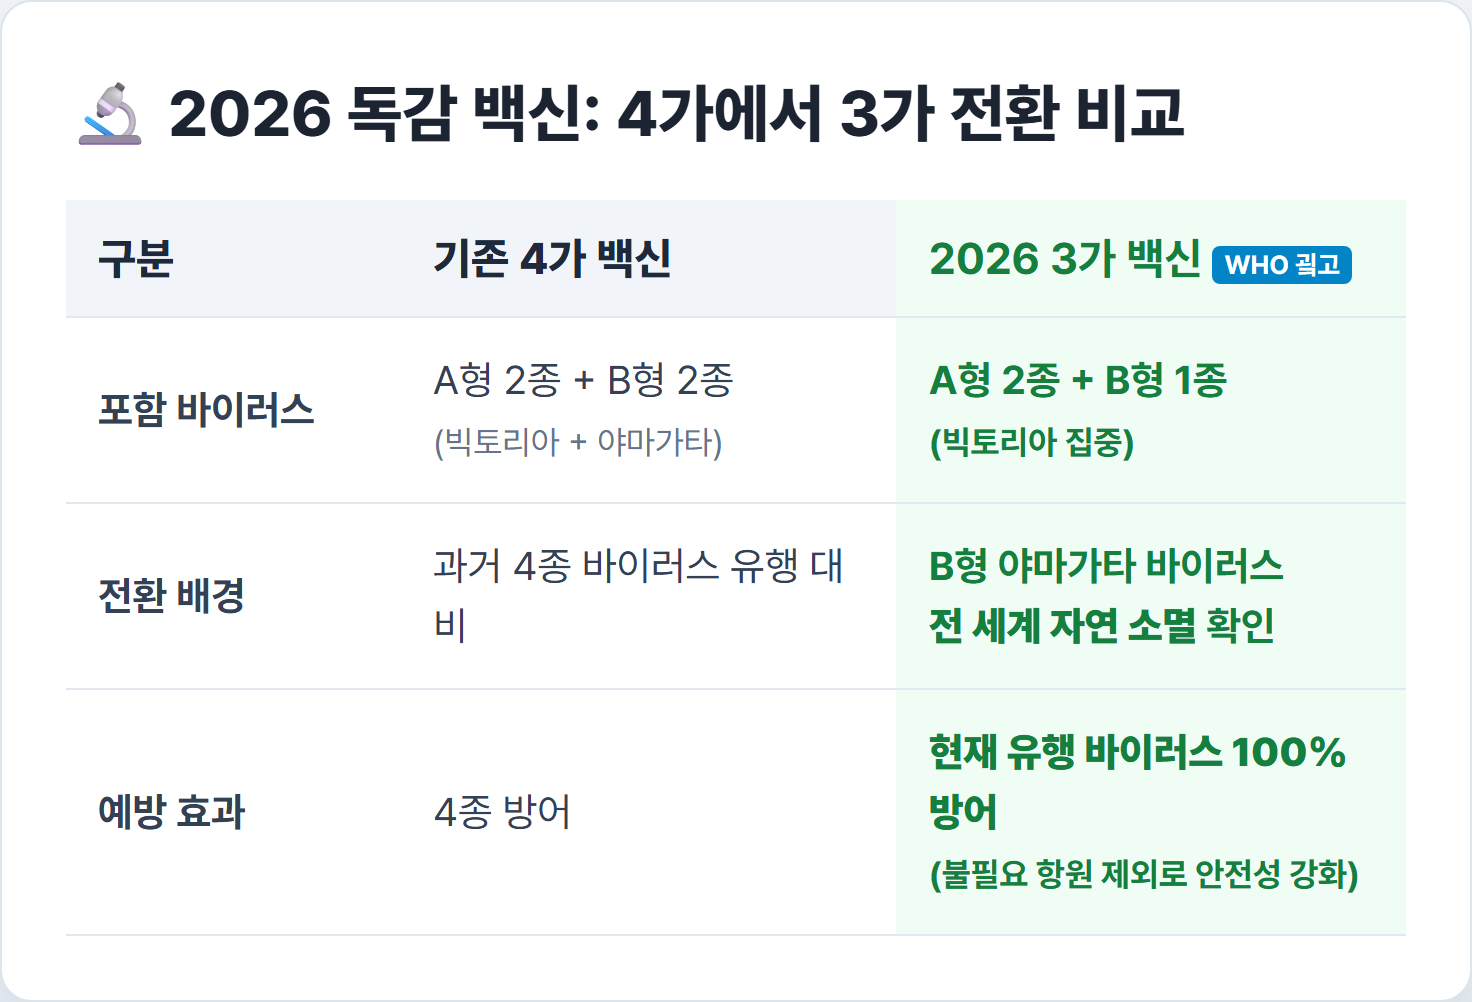Click the 전 세계 자연 소멸 확인 line
The height and width of the screenshot is (1002, 1472).
[1102, 626]
